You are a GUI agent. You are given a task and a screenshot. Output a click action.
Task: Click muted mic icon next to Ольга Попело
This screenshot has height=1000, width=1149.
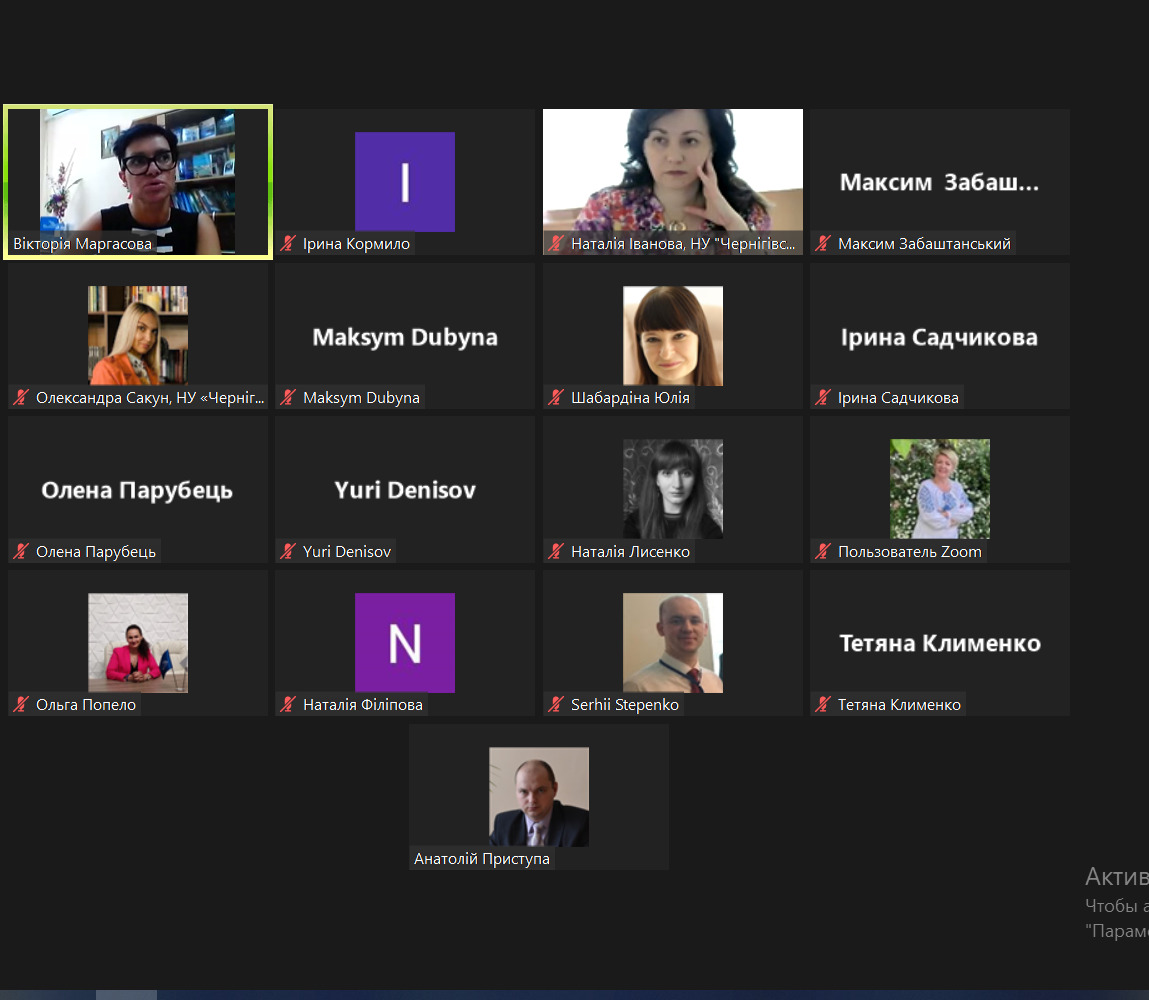point(21,705)
